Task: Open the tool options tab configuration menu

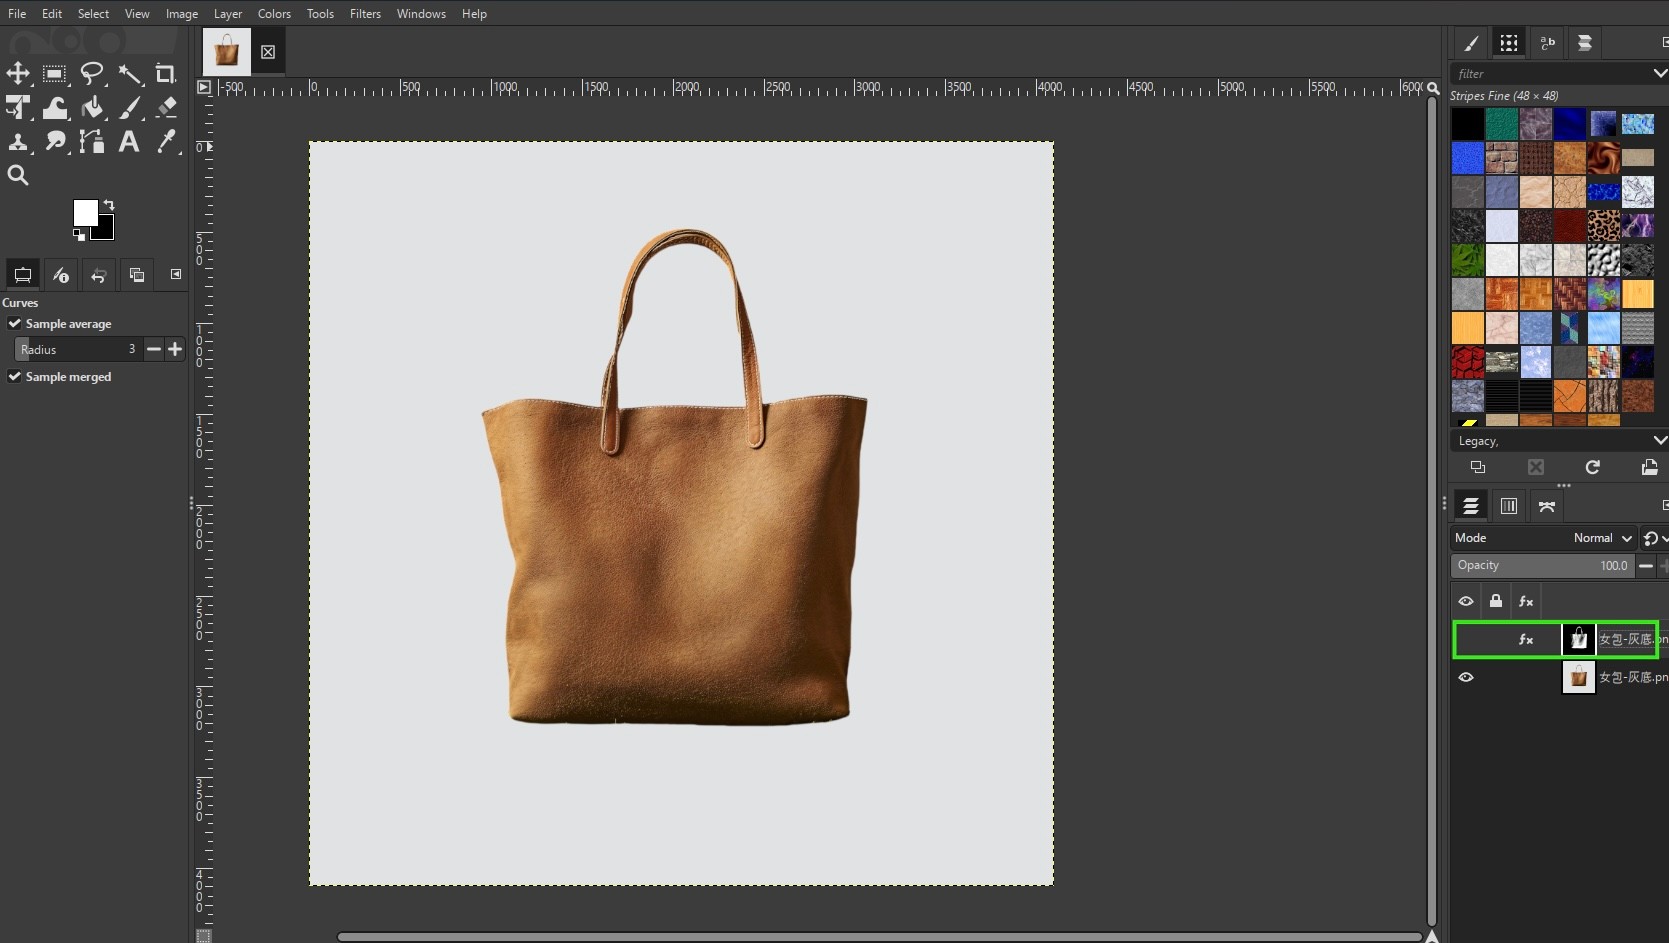Action: point(176,274)
